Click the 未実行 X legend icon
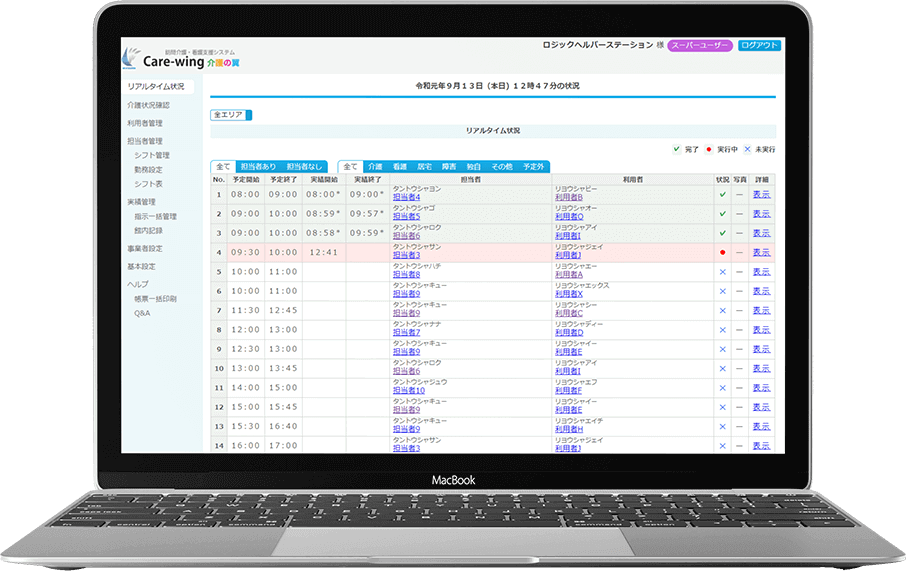This screenshot has width=906, height=571. tap(746, 149)
